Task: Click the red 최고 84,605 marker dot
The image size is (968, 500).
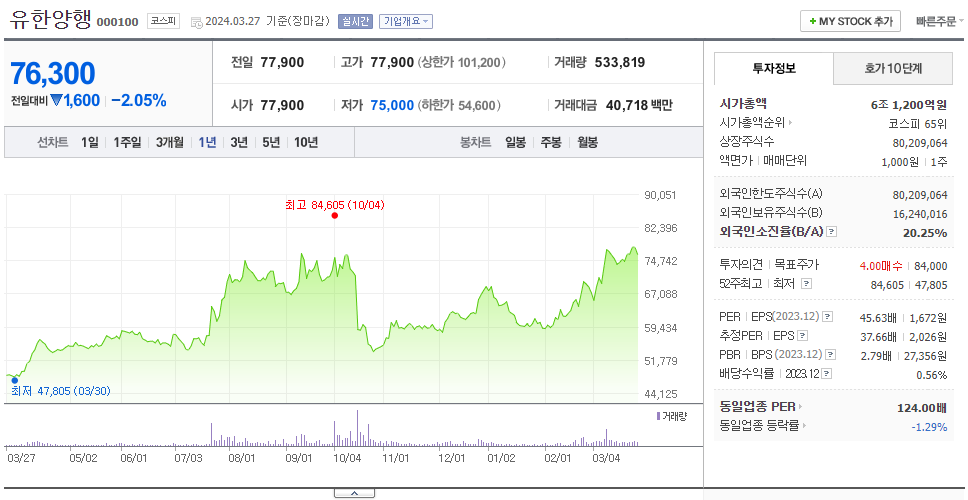Action: tap(335, 215)
